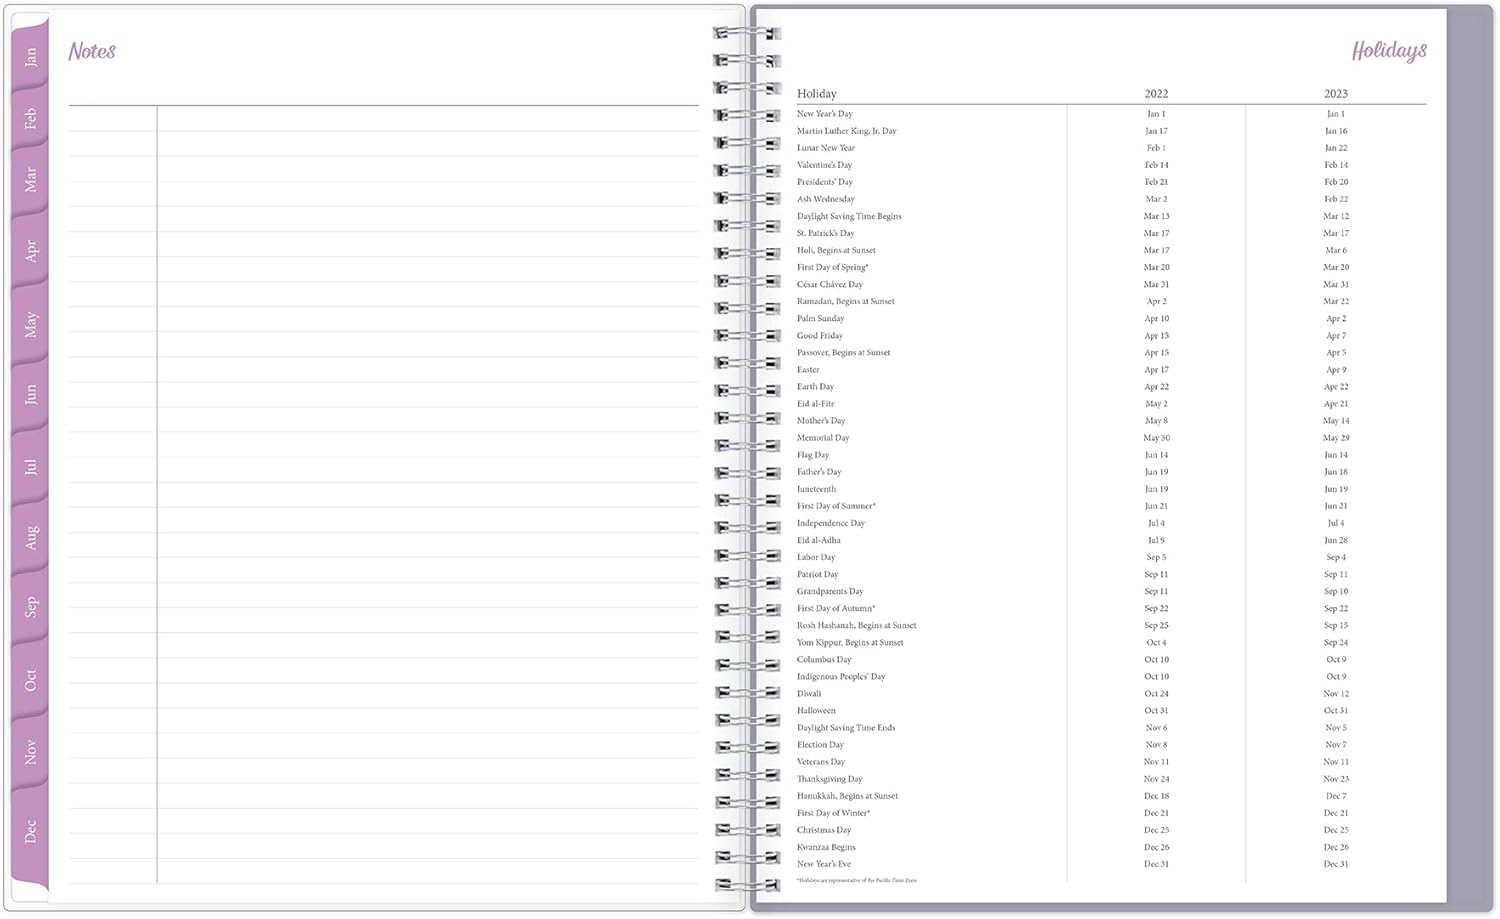Select Martin Luther King, Jr. Day entry
This screenshot has width=1500, height=919.
coord(847,131)
